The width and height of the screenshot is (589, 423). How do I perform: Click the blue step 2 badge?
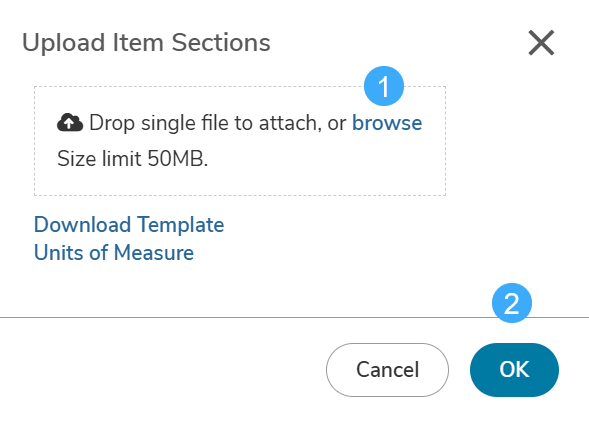pos(512,303)
